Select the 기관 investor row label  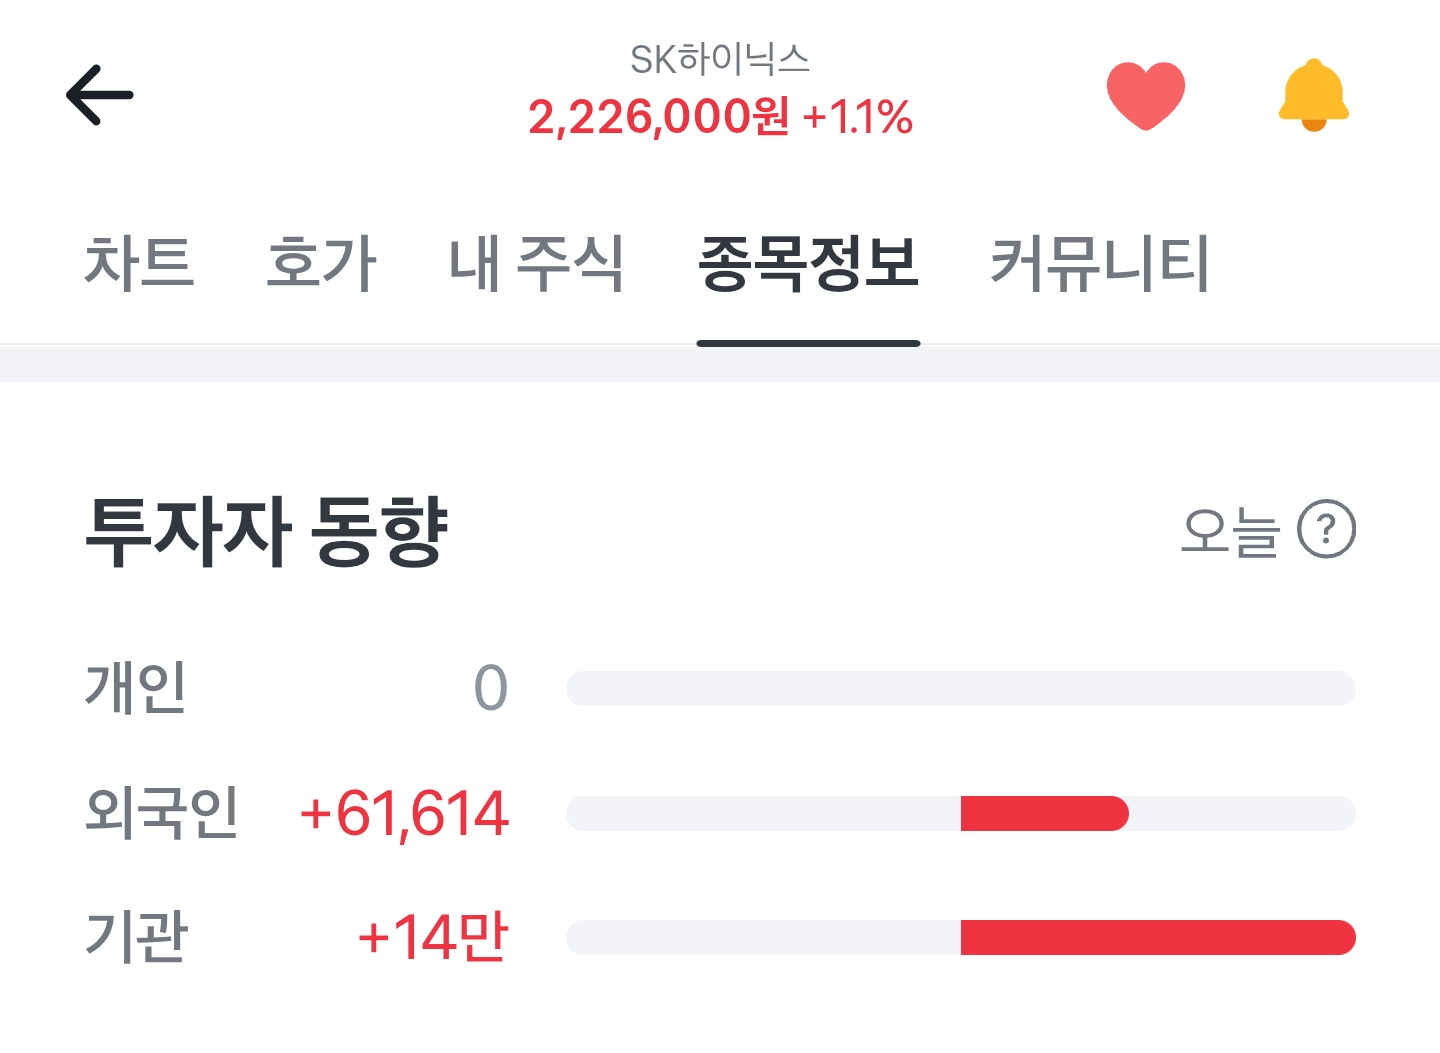pyautogui.click(x=136, y=937)
